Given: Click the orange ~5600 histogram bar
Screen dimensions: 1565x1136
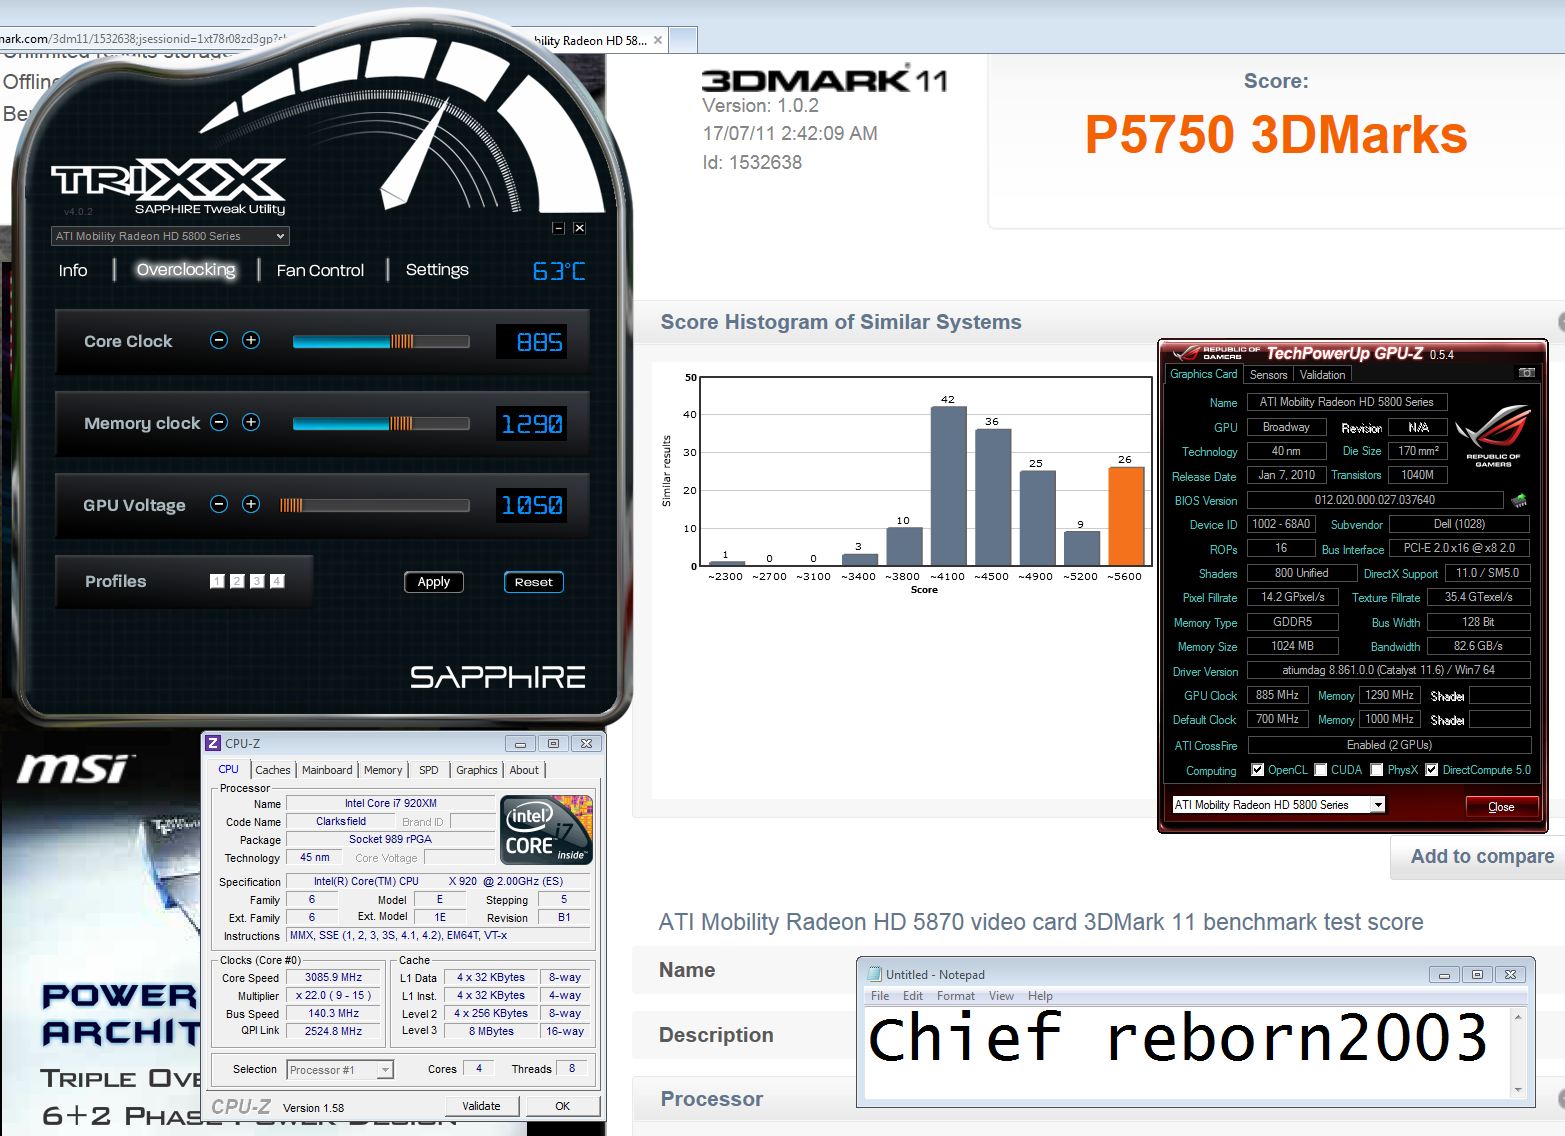Looking at the screenshot, I should click(x=1126, y=517).
